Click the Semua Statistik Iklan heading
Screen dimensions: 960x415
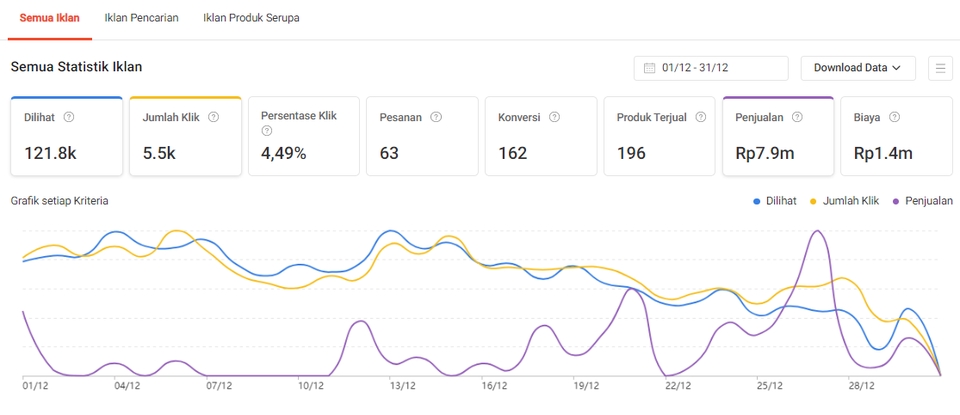77,67
